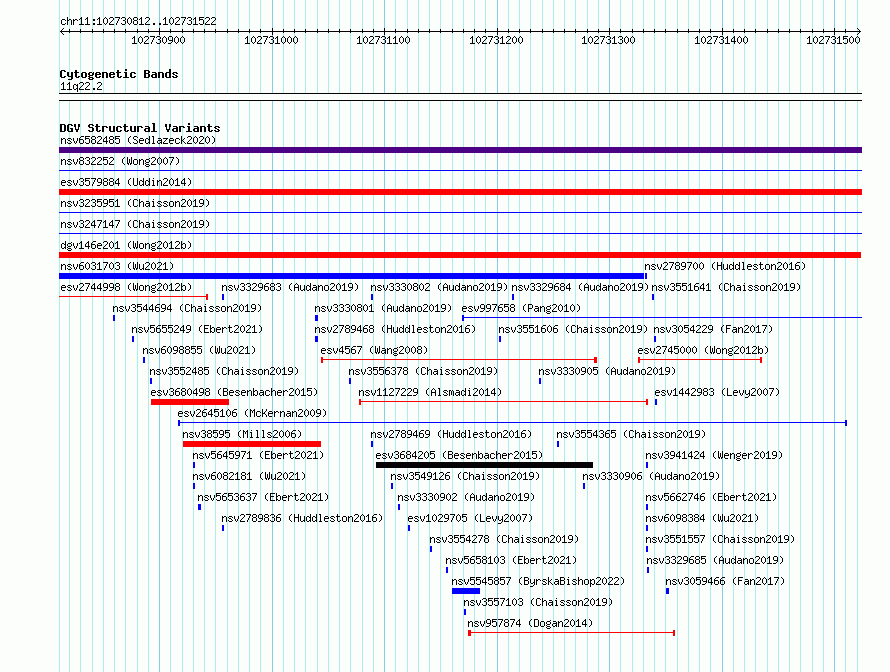Viewport: 890px width, 672px height.
Task: Open nsv3551606 (Chaisson2019) variant
Action: click(x=573, y=329)
